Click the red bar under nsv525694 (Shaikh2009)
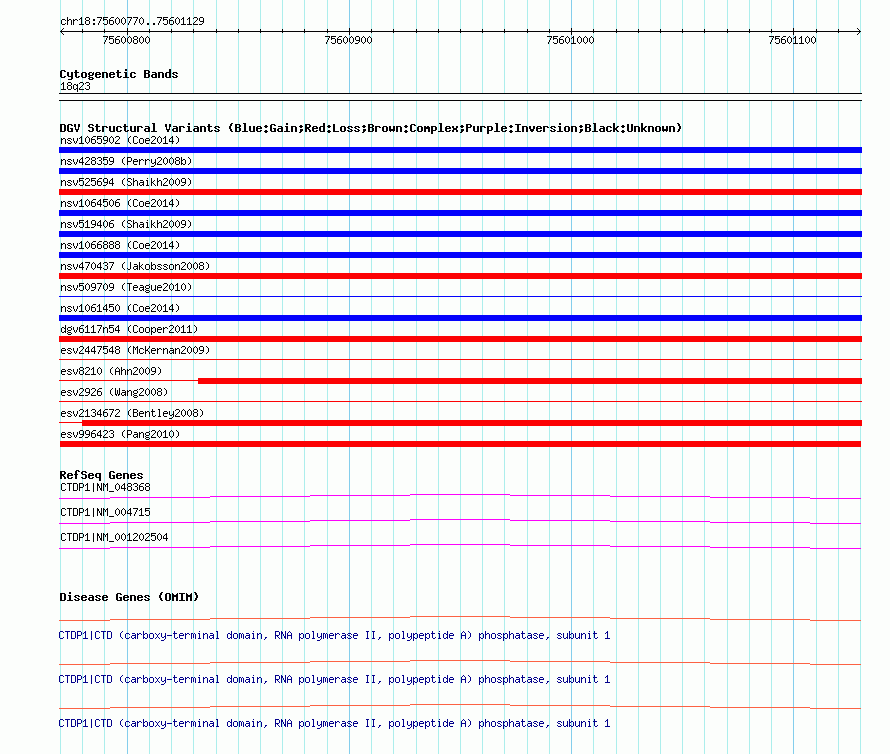 (x=460, y=192)
